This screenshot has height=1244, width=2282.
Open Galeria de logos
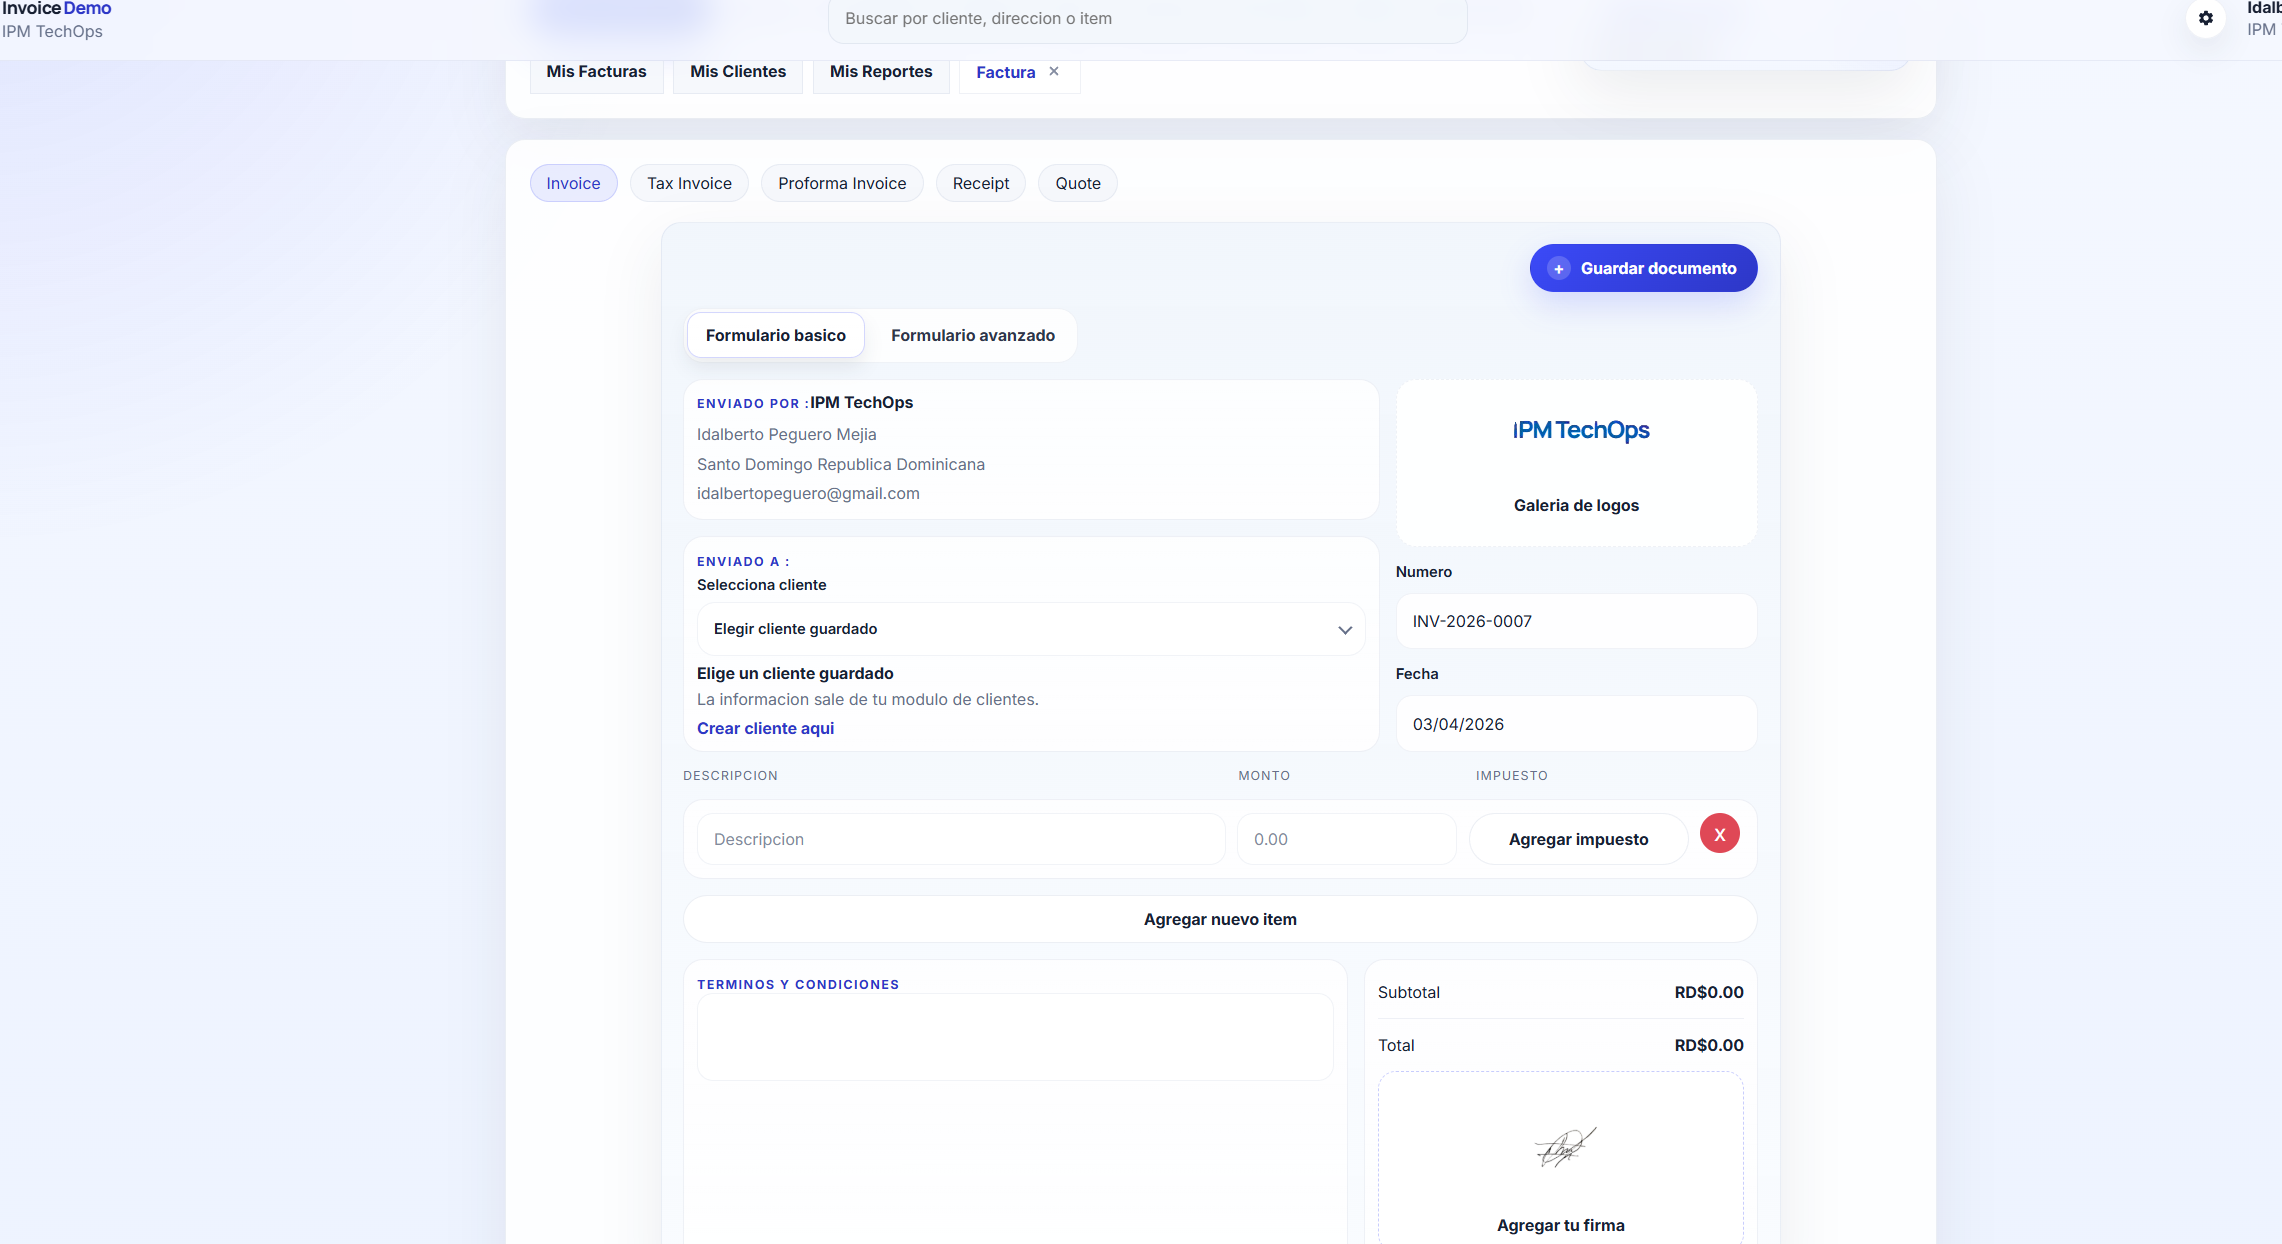click(x=1576, y=505)
